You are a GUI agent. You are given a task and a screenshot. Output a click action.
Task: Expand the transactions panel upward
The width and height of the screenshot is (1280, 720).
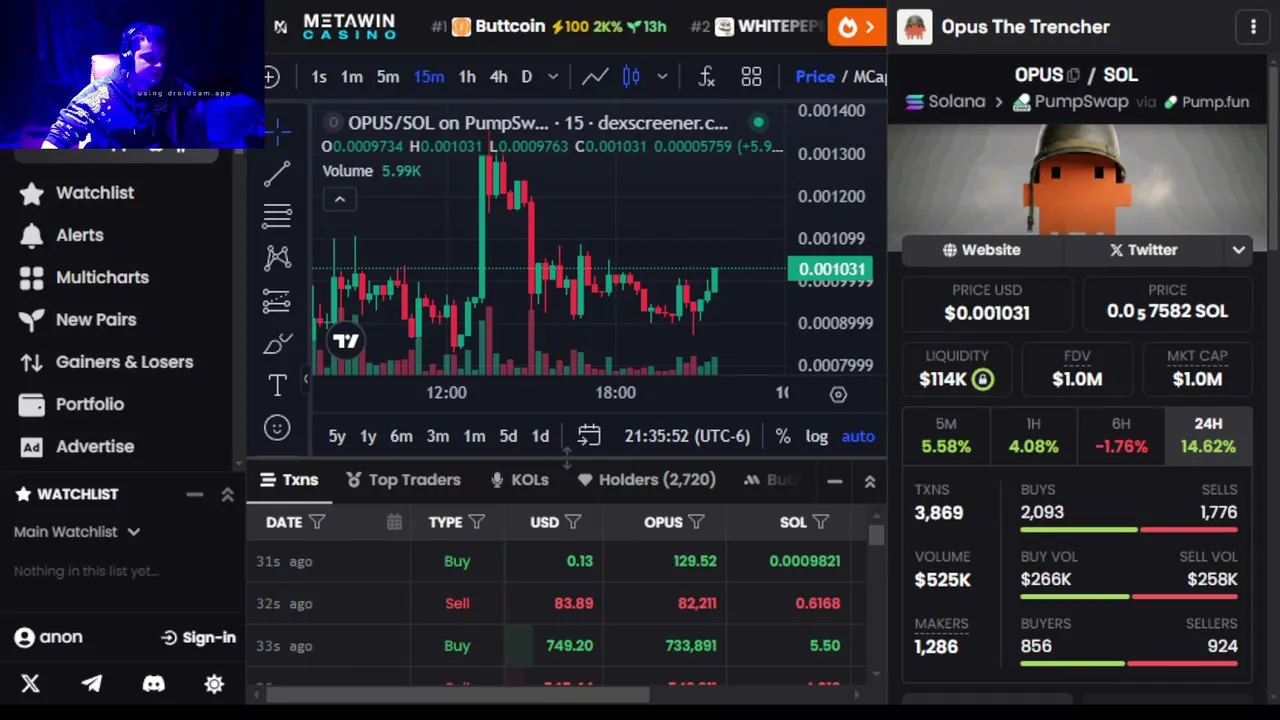point(870,482)
